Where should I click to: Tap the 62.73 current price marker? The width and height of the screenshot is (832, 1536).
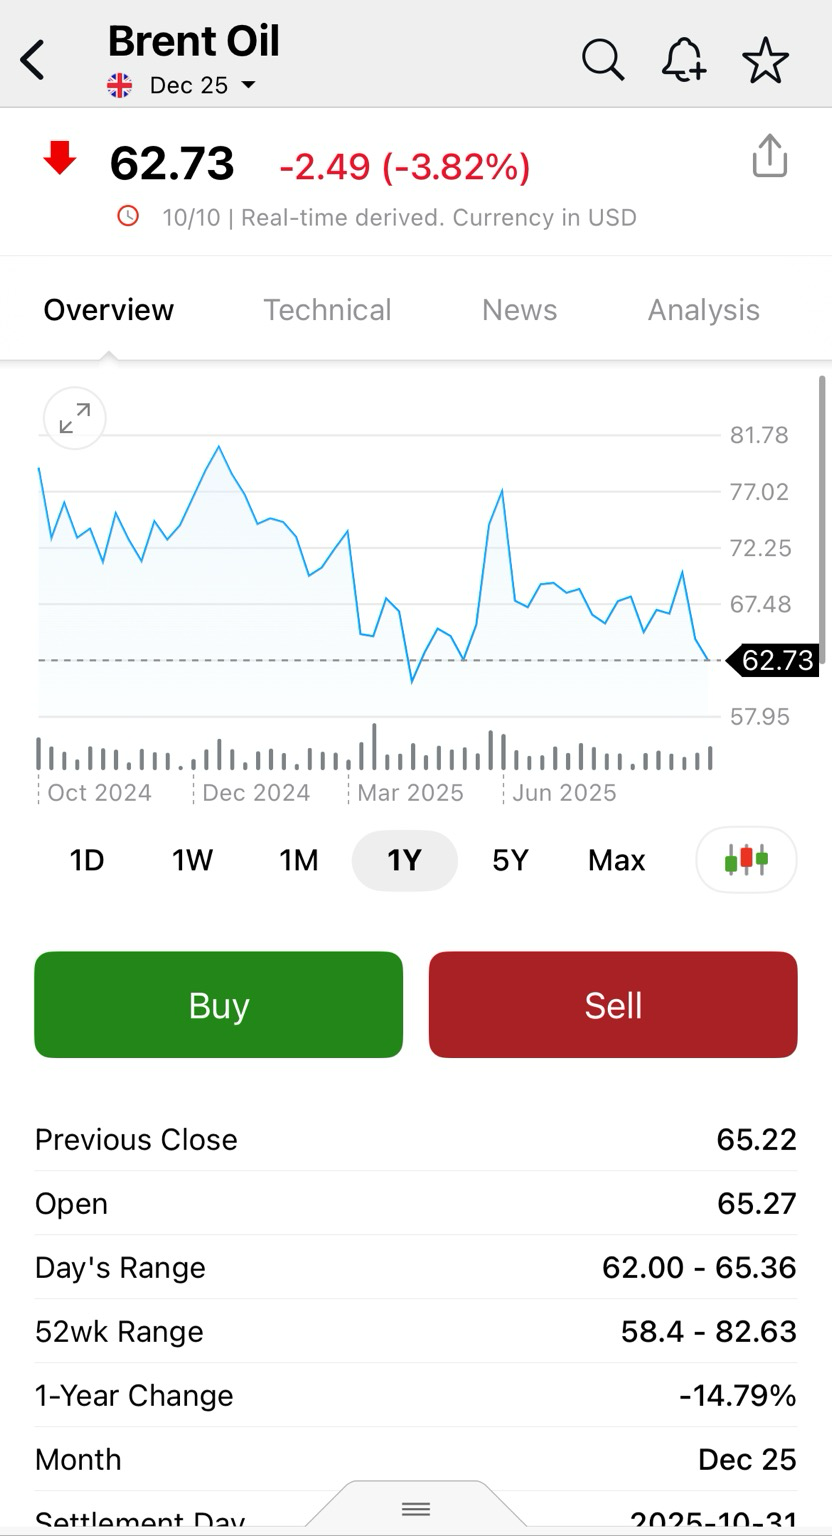point(777,660)
